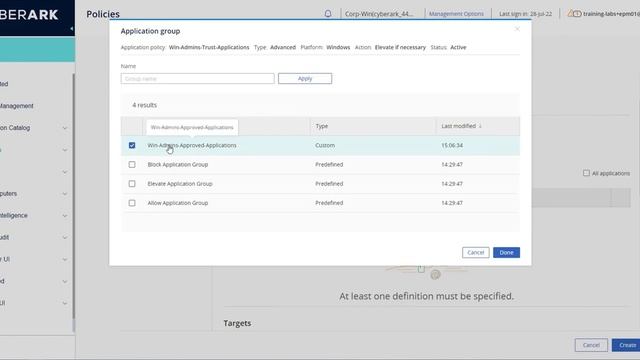Click the page Cancel button beside Create
640x360 pixels.
click(591, 345)
